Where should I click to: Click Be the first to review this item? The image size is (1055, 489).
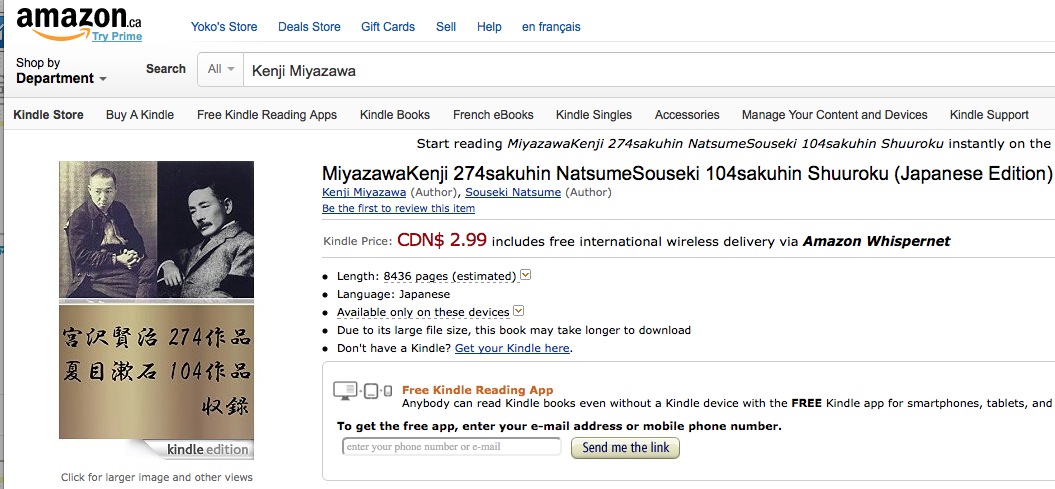tap(398, 209)
